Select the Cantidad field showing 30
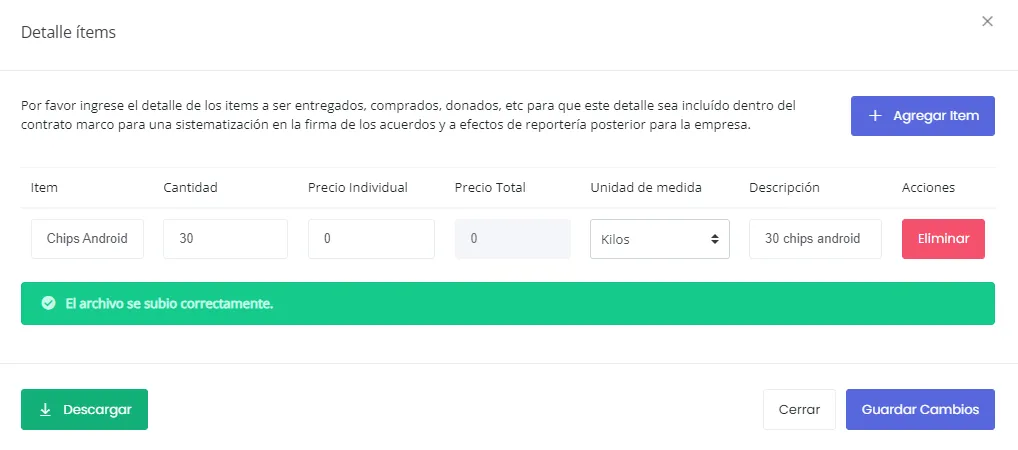This screenshot has height=450, width=1018. pos(225,239)
